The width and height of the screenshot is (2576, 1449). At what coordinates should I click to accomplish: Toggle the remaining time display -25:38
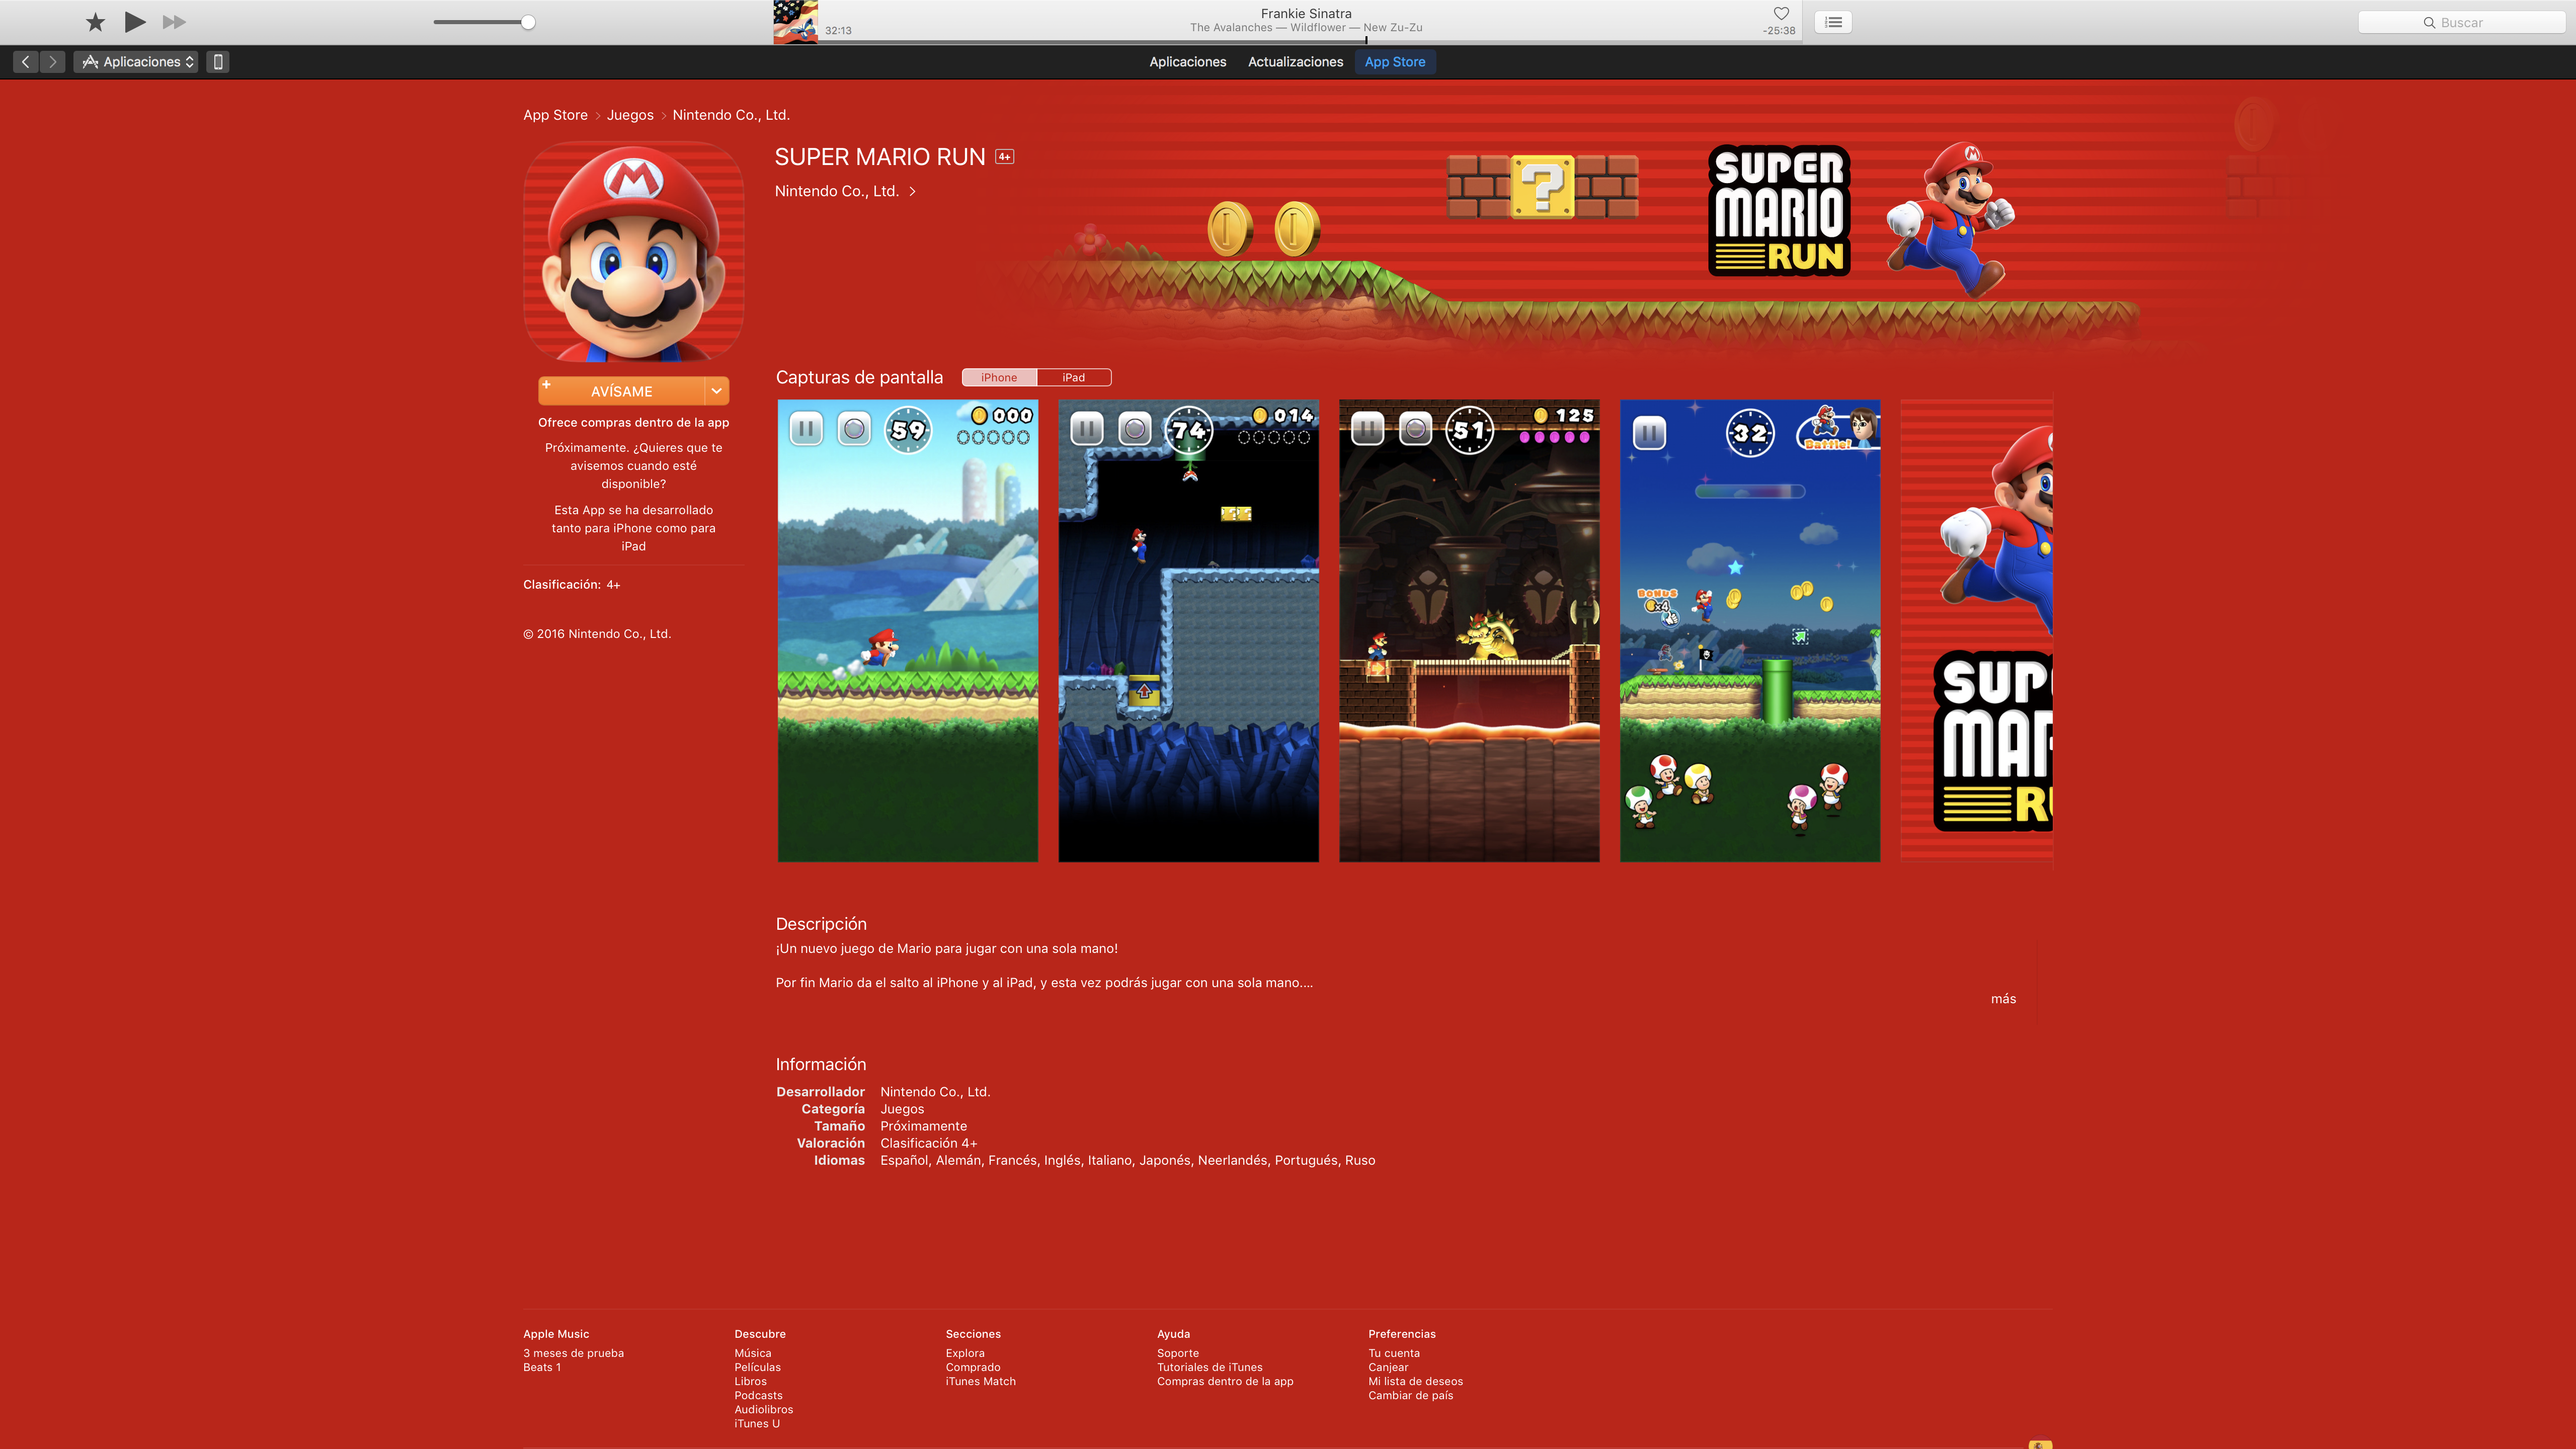[1779, 31]
